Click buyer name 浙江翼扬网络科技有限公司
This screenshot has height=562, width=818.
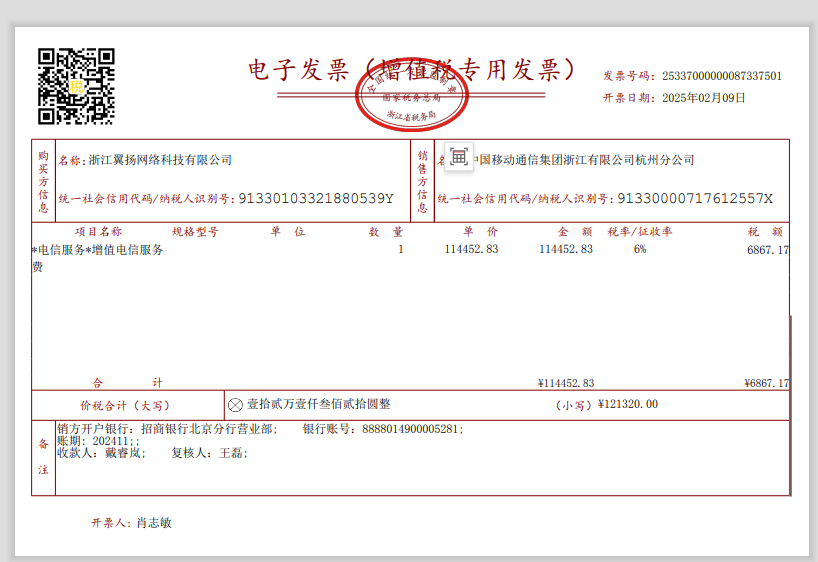point(160,160)
